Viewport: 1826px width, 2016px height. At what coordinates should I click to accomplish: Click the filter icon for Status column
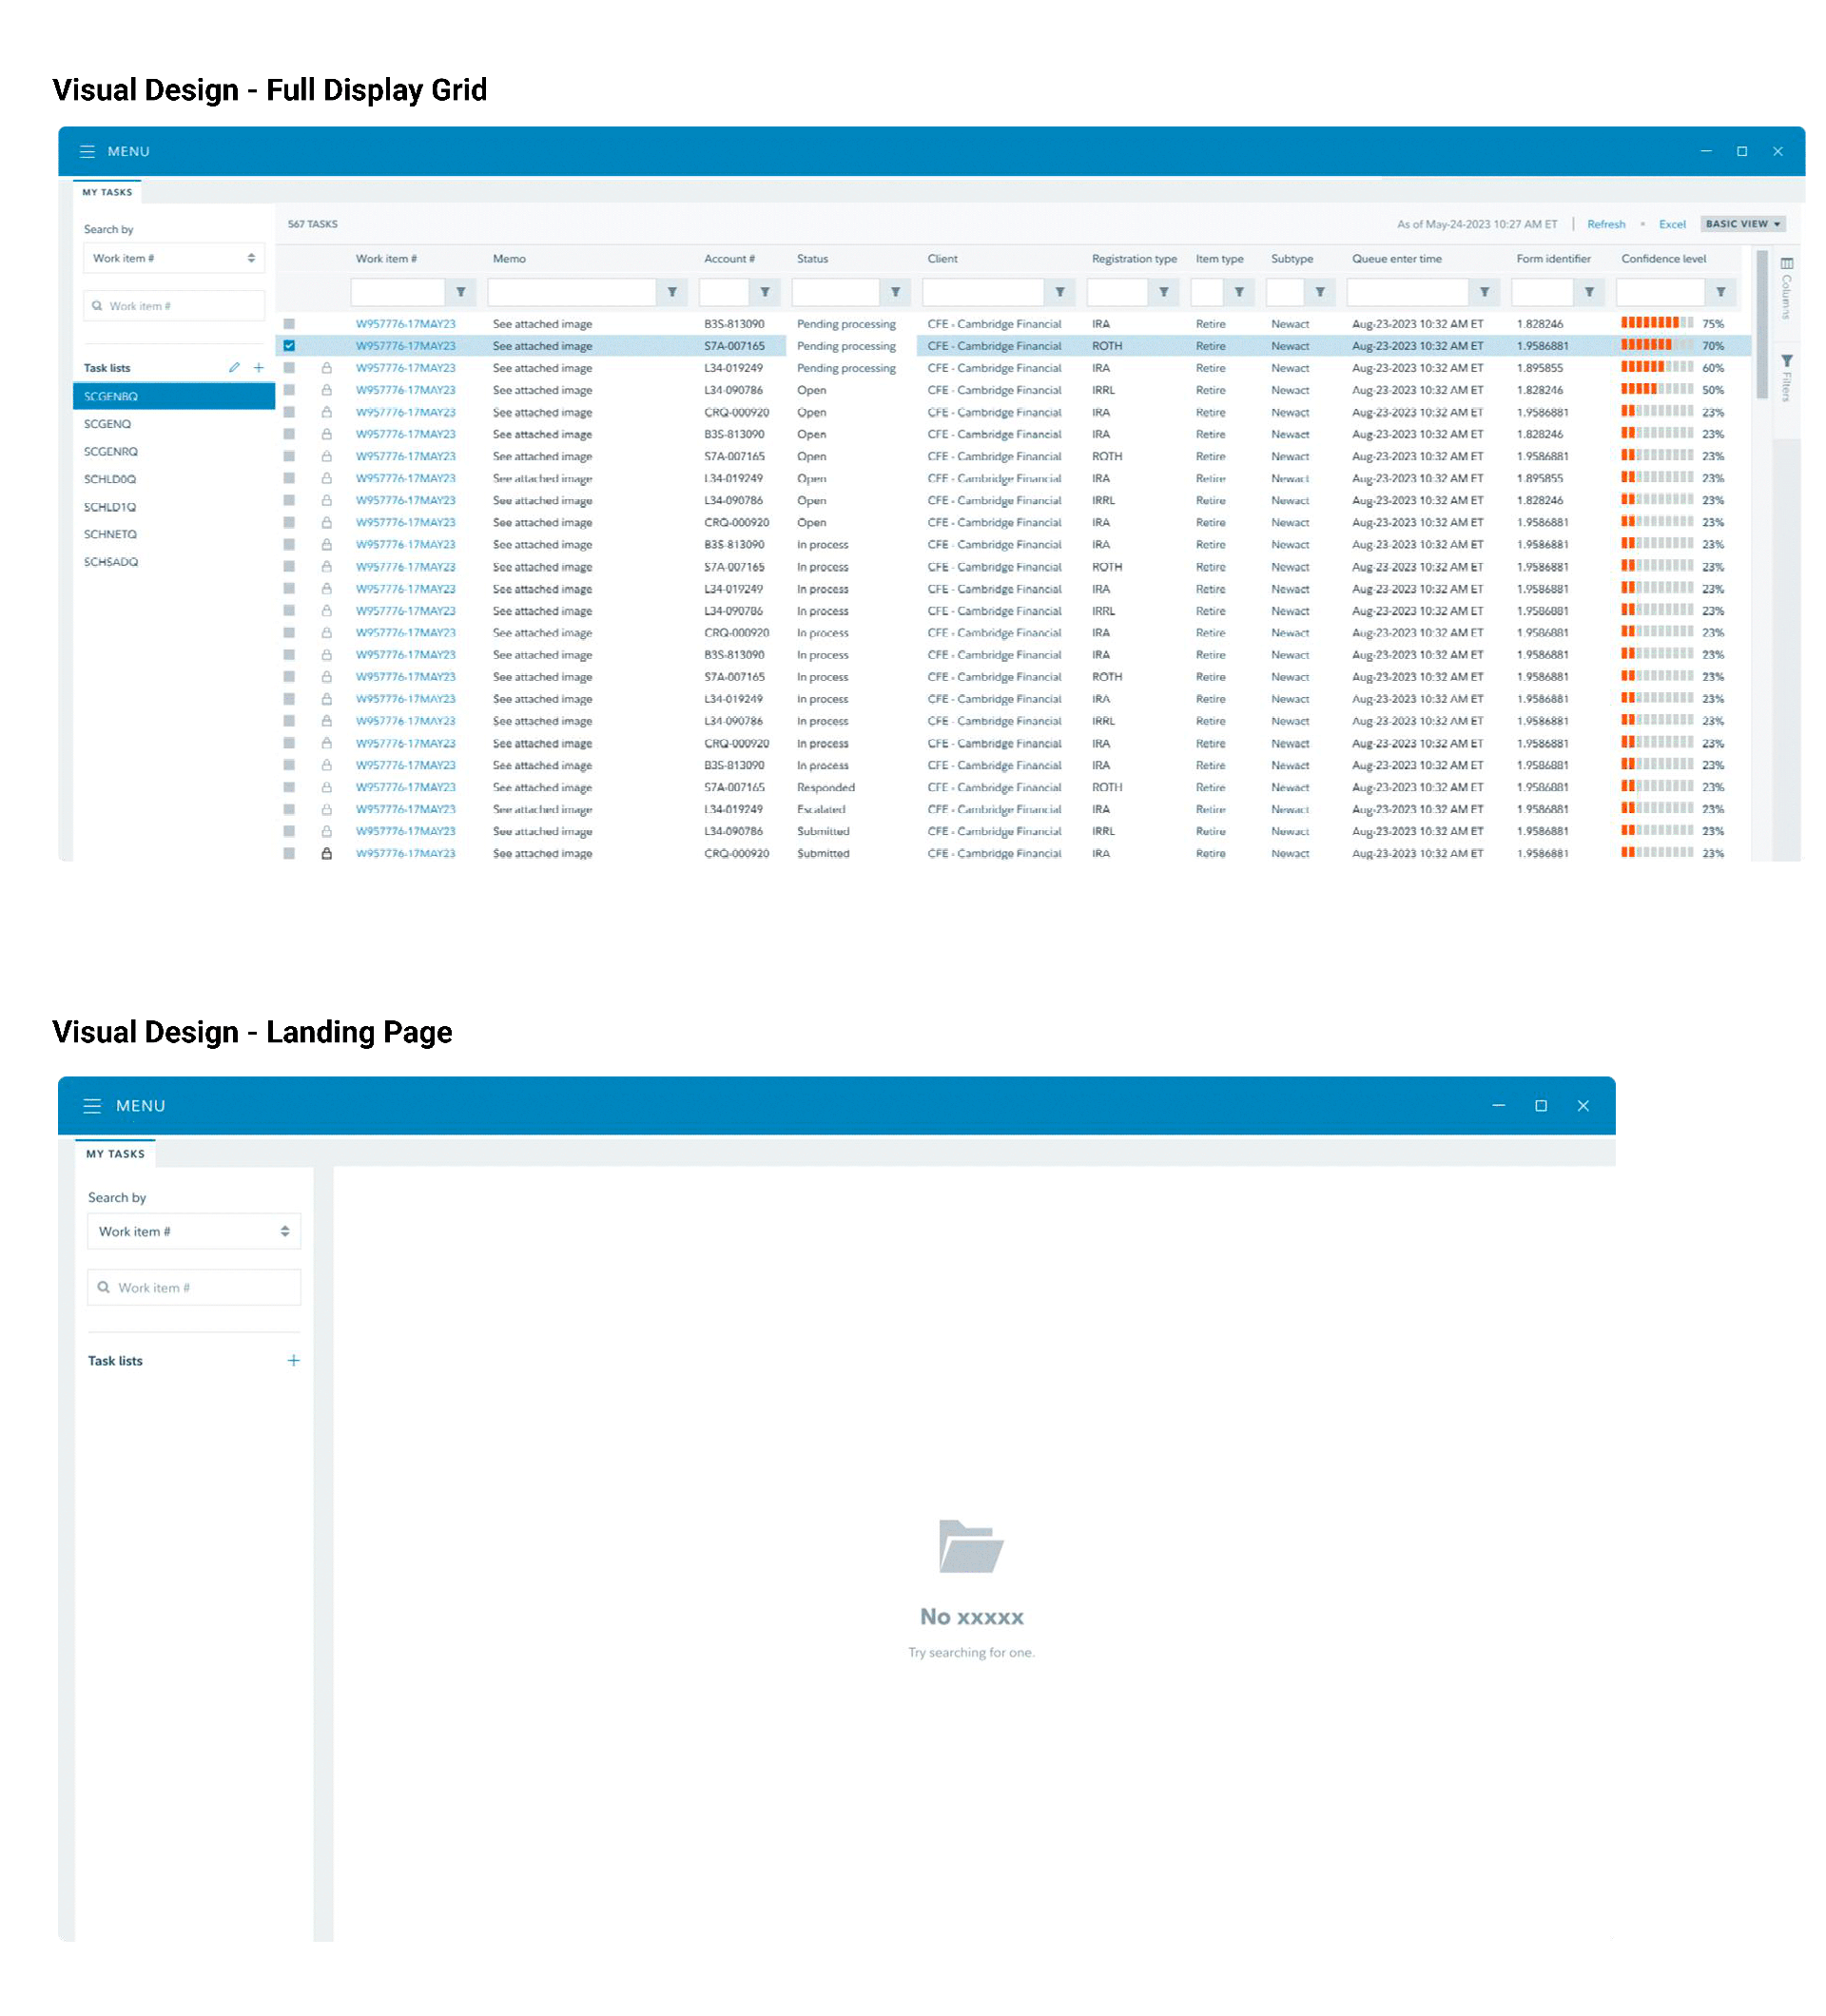click(x=896, y=293)
